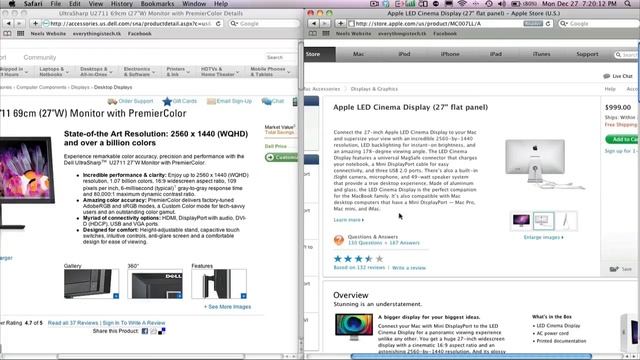Select the iPod tab on Apple site

(x=404, y=54)
